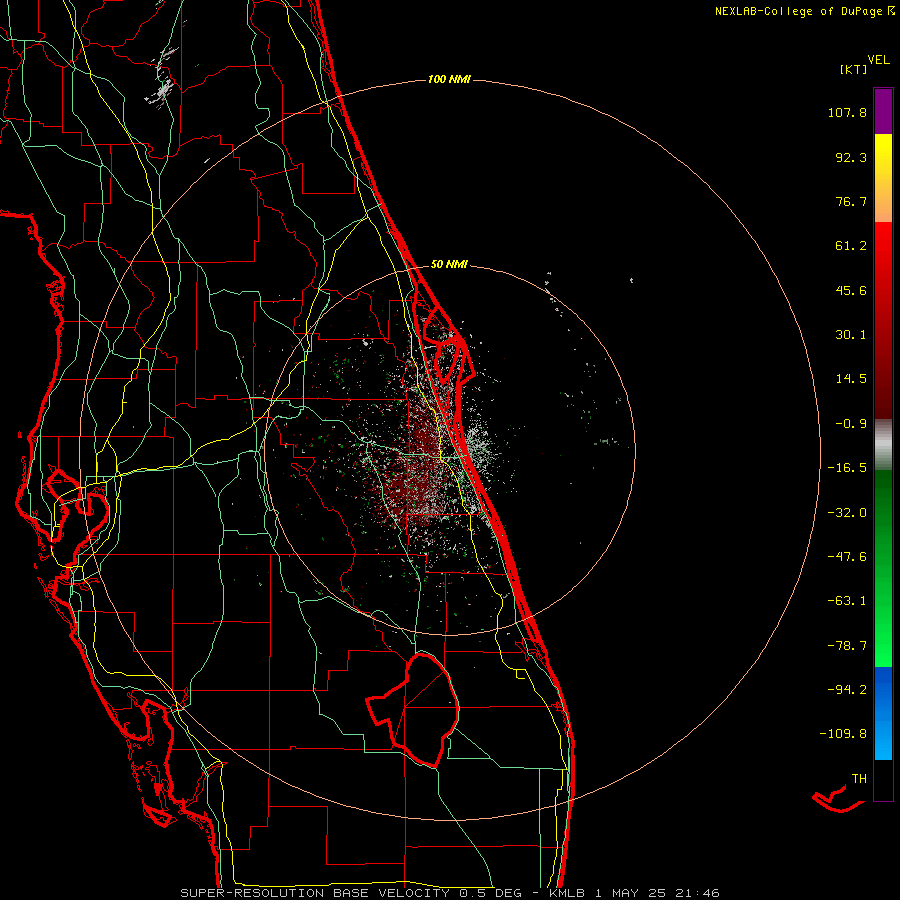Click the -32.0 legend value

pyautogui.click(x=847, y=513)
